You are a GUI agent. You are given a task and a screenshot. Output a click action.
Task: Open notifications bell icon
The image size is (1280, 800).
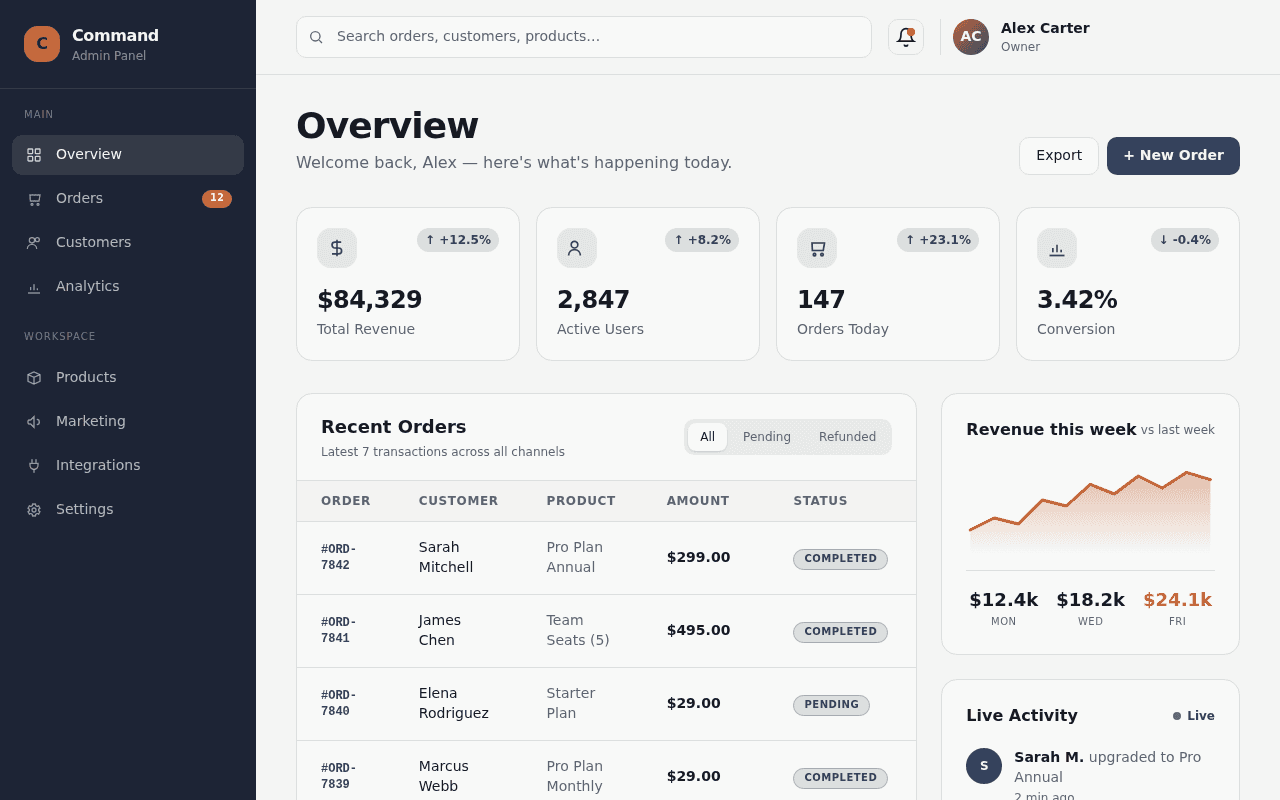906,37
